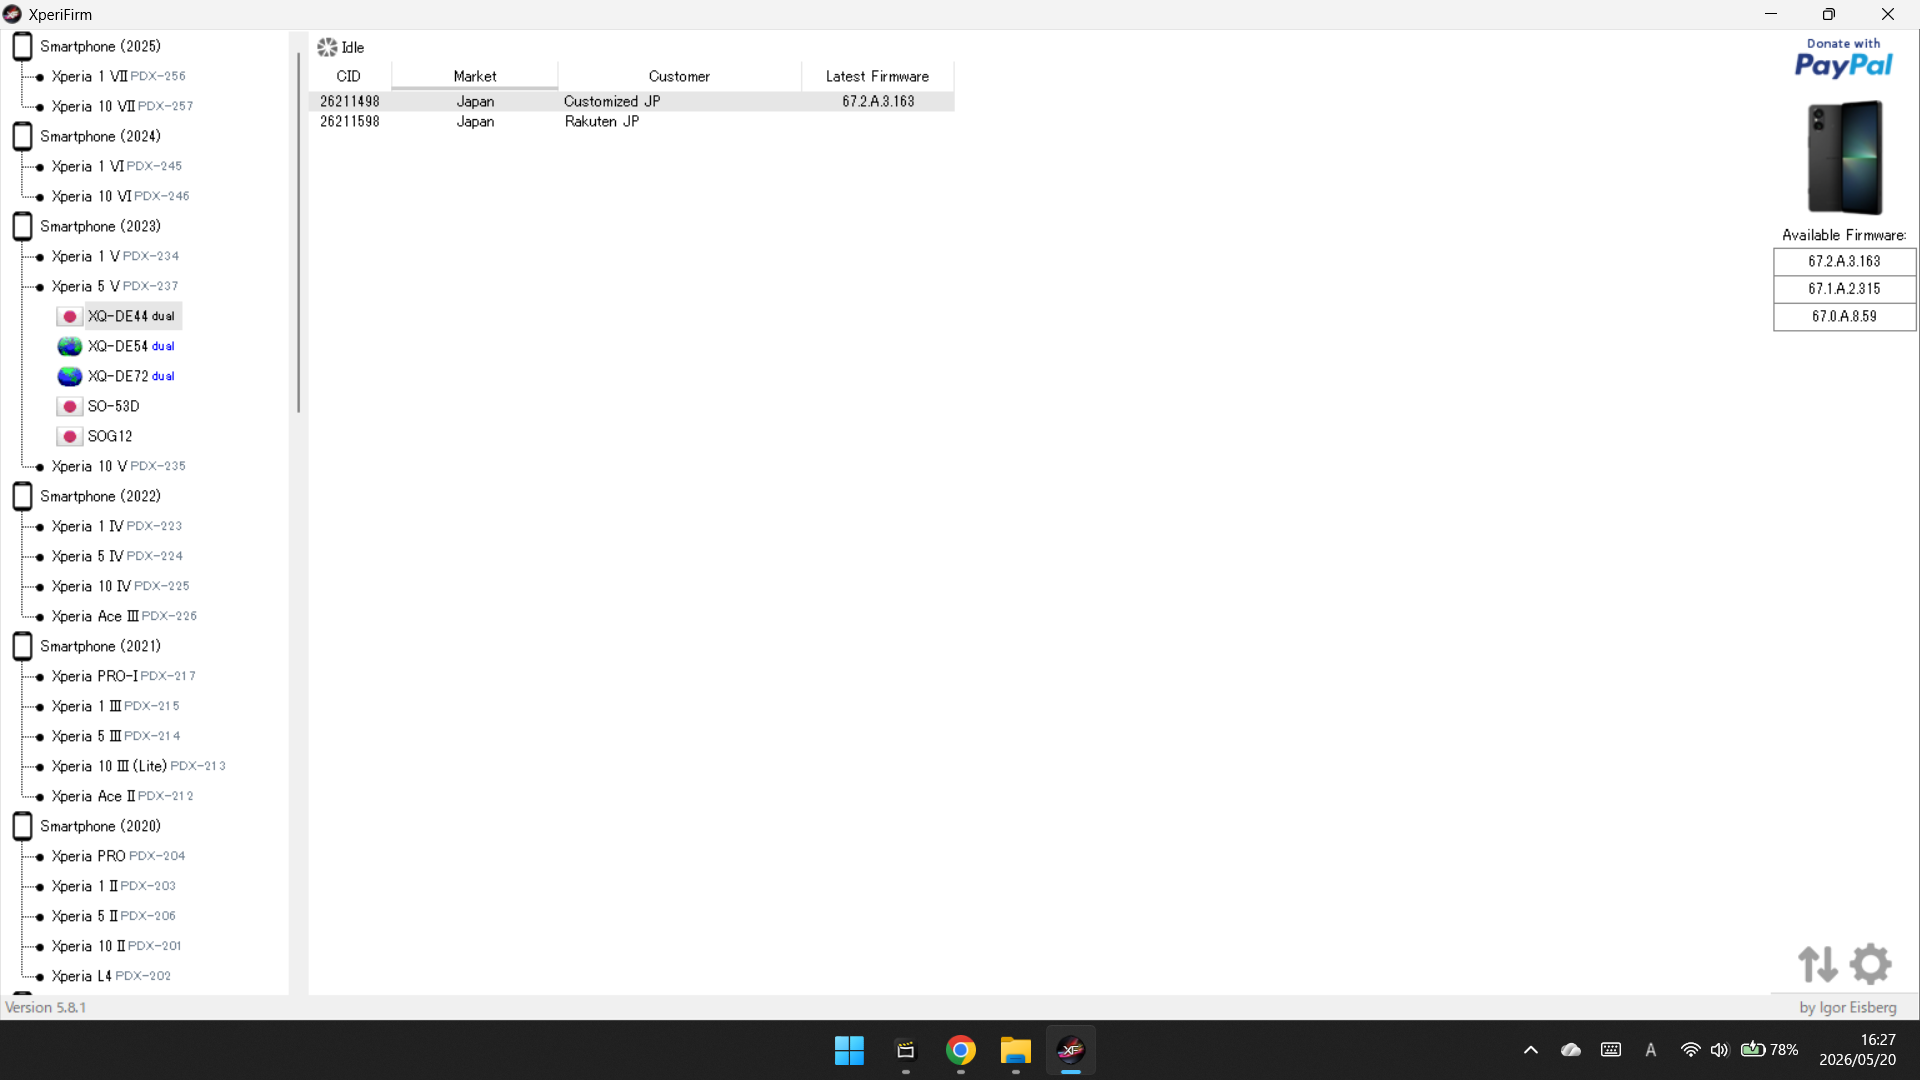Select model XQ-DE72 dual

[131, 376]
